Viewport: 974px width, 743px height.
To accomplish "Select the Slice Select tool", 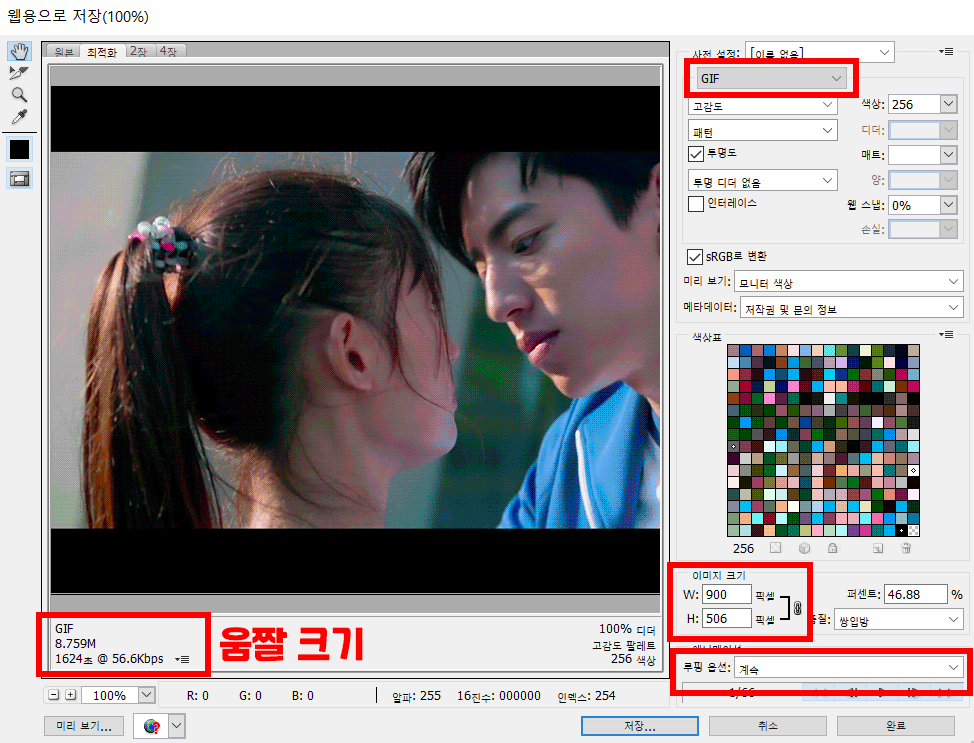I will 19,73.
